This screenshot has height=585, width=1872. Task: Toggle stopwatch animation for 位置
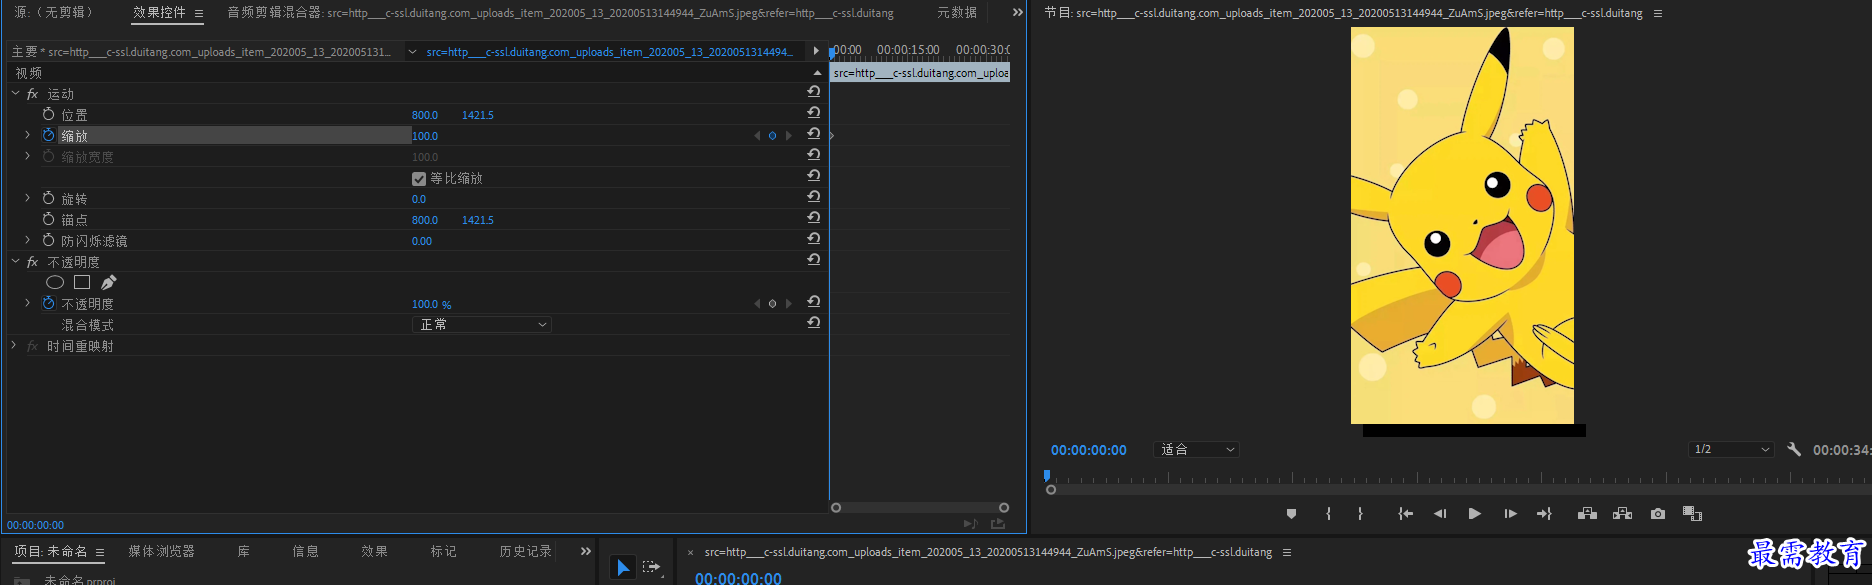(48, 114)
